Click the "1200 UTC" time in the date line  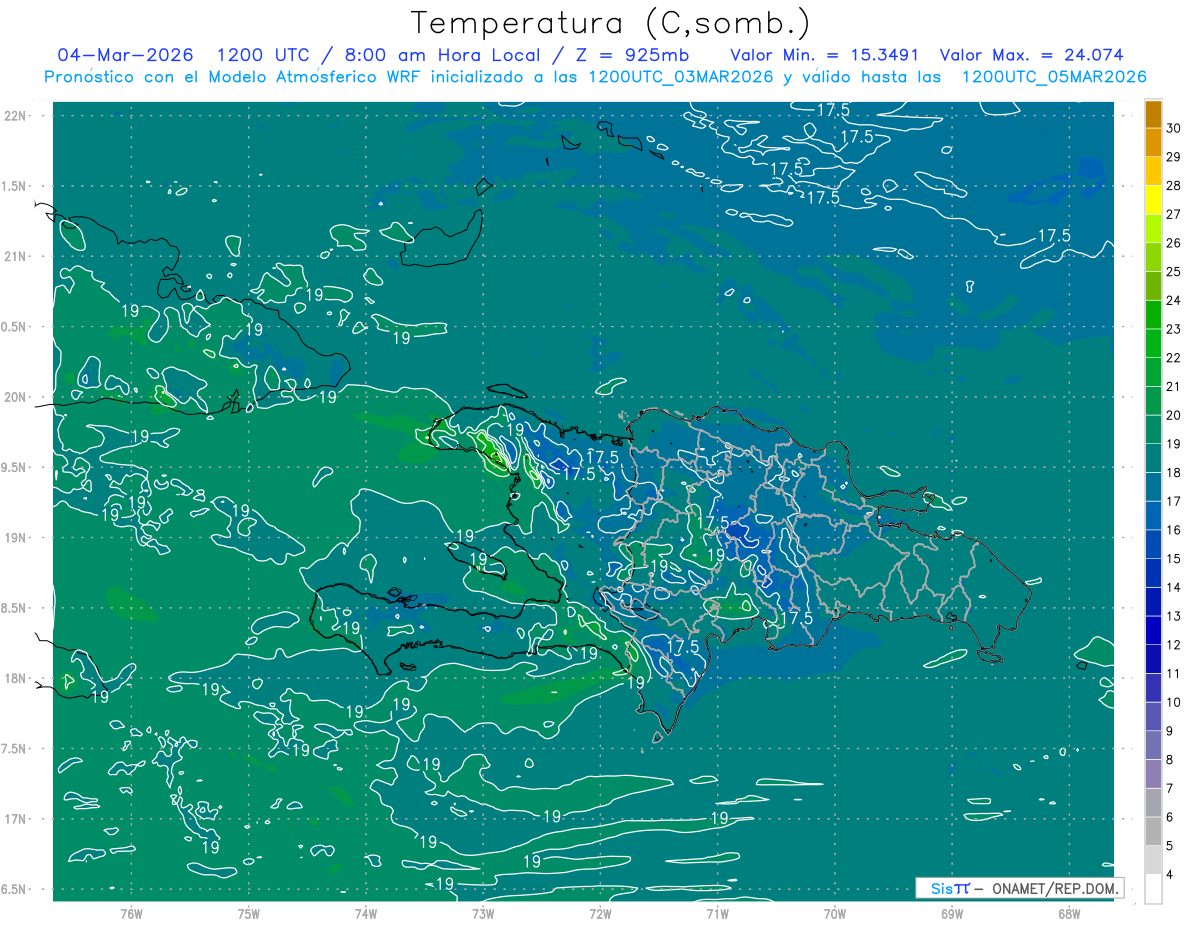click(x=264, y=55)
